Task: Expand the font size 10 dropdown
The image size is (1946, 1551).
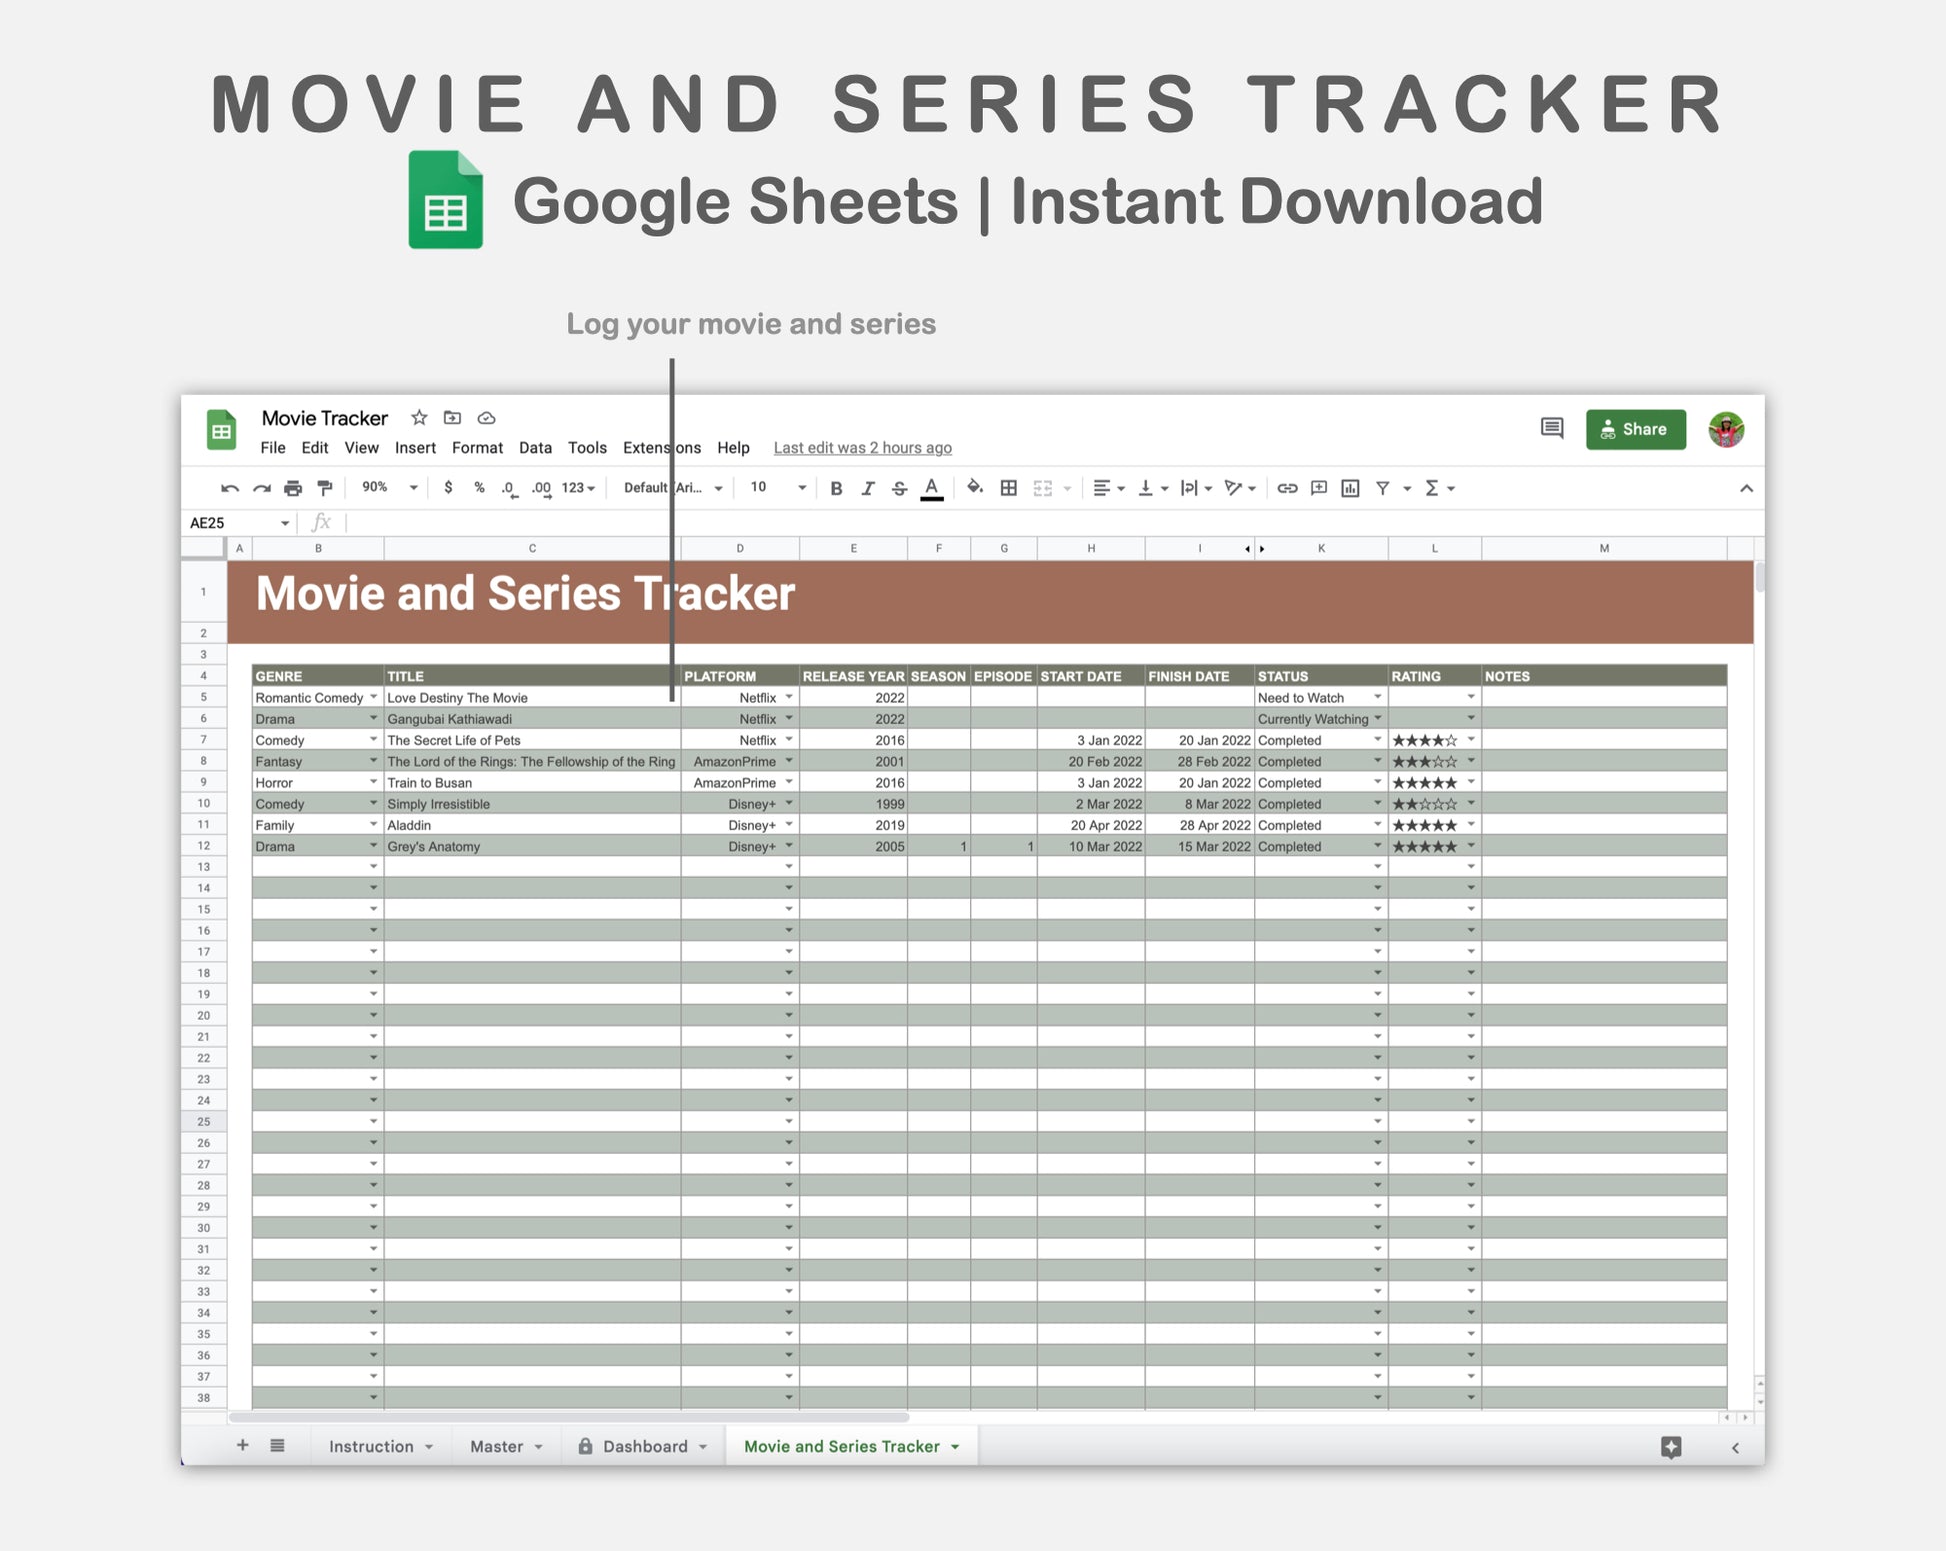Action: [x=801, y=488]
